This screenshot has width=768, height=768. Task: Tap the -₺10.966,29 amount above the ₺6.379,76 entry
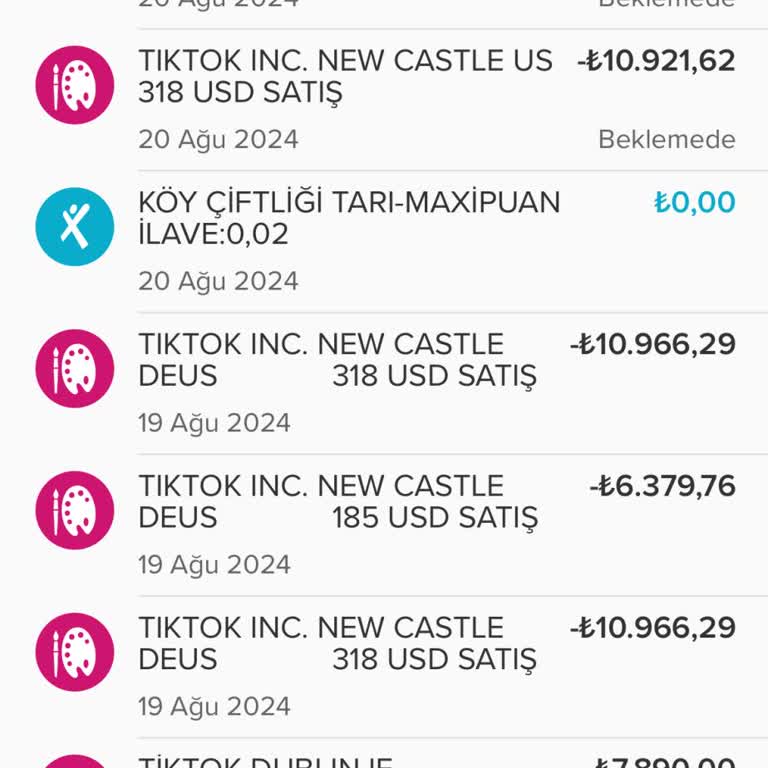(x=652, y=345)
